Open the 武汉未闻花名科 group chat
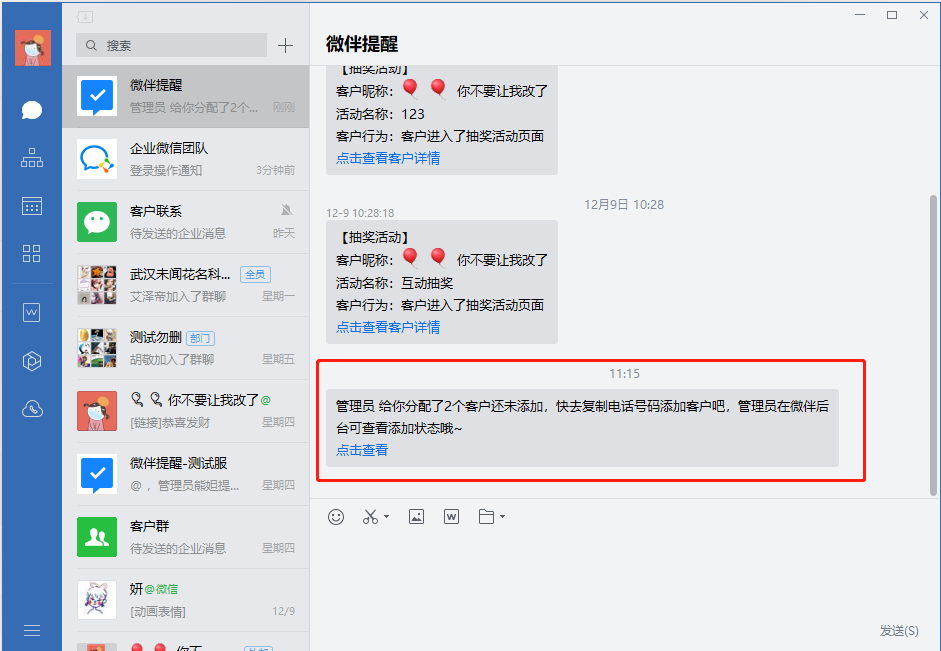 (x=186, y=286)
